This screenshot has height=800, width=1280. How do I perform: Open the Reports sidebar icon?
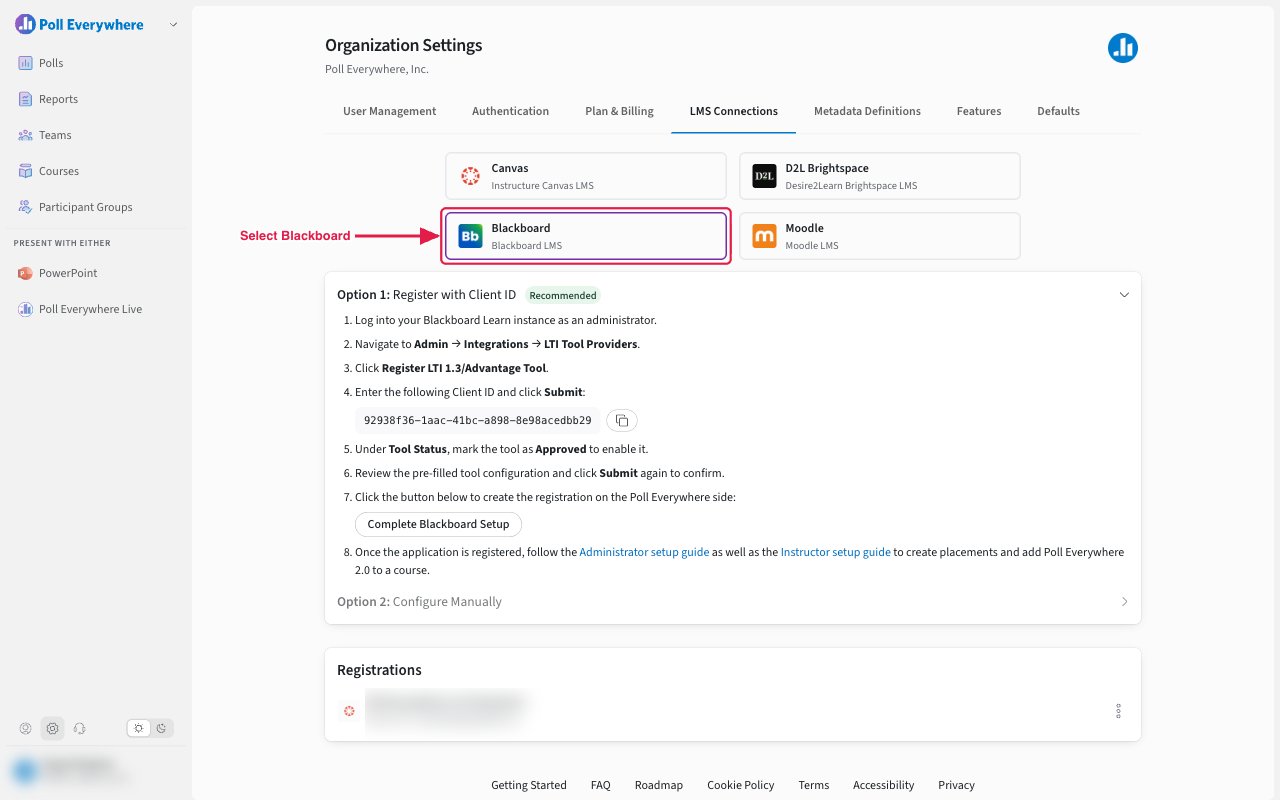point(26,99)
